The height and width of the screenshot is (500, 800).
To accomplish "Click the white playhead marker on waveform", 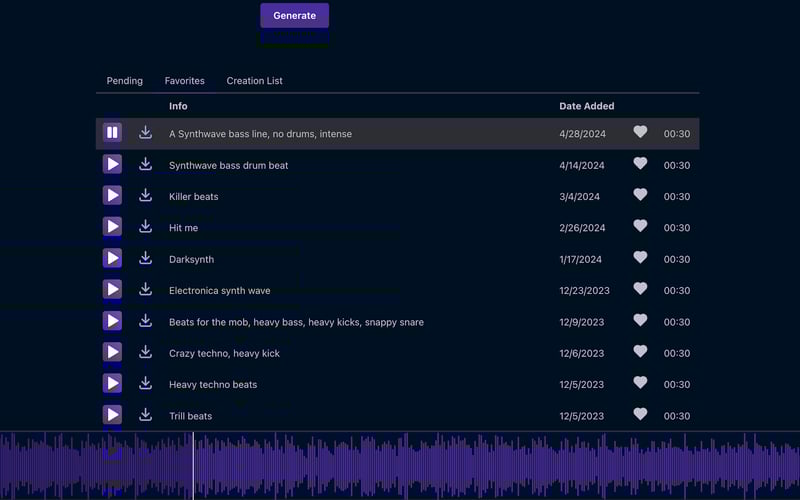I will (193, 466).
